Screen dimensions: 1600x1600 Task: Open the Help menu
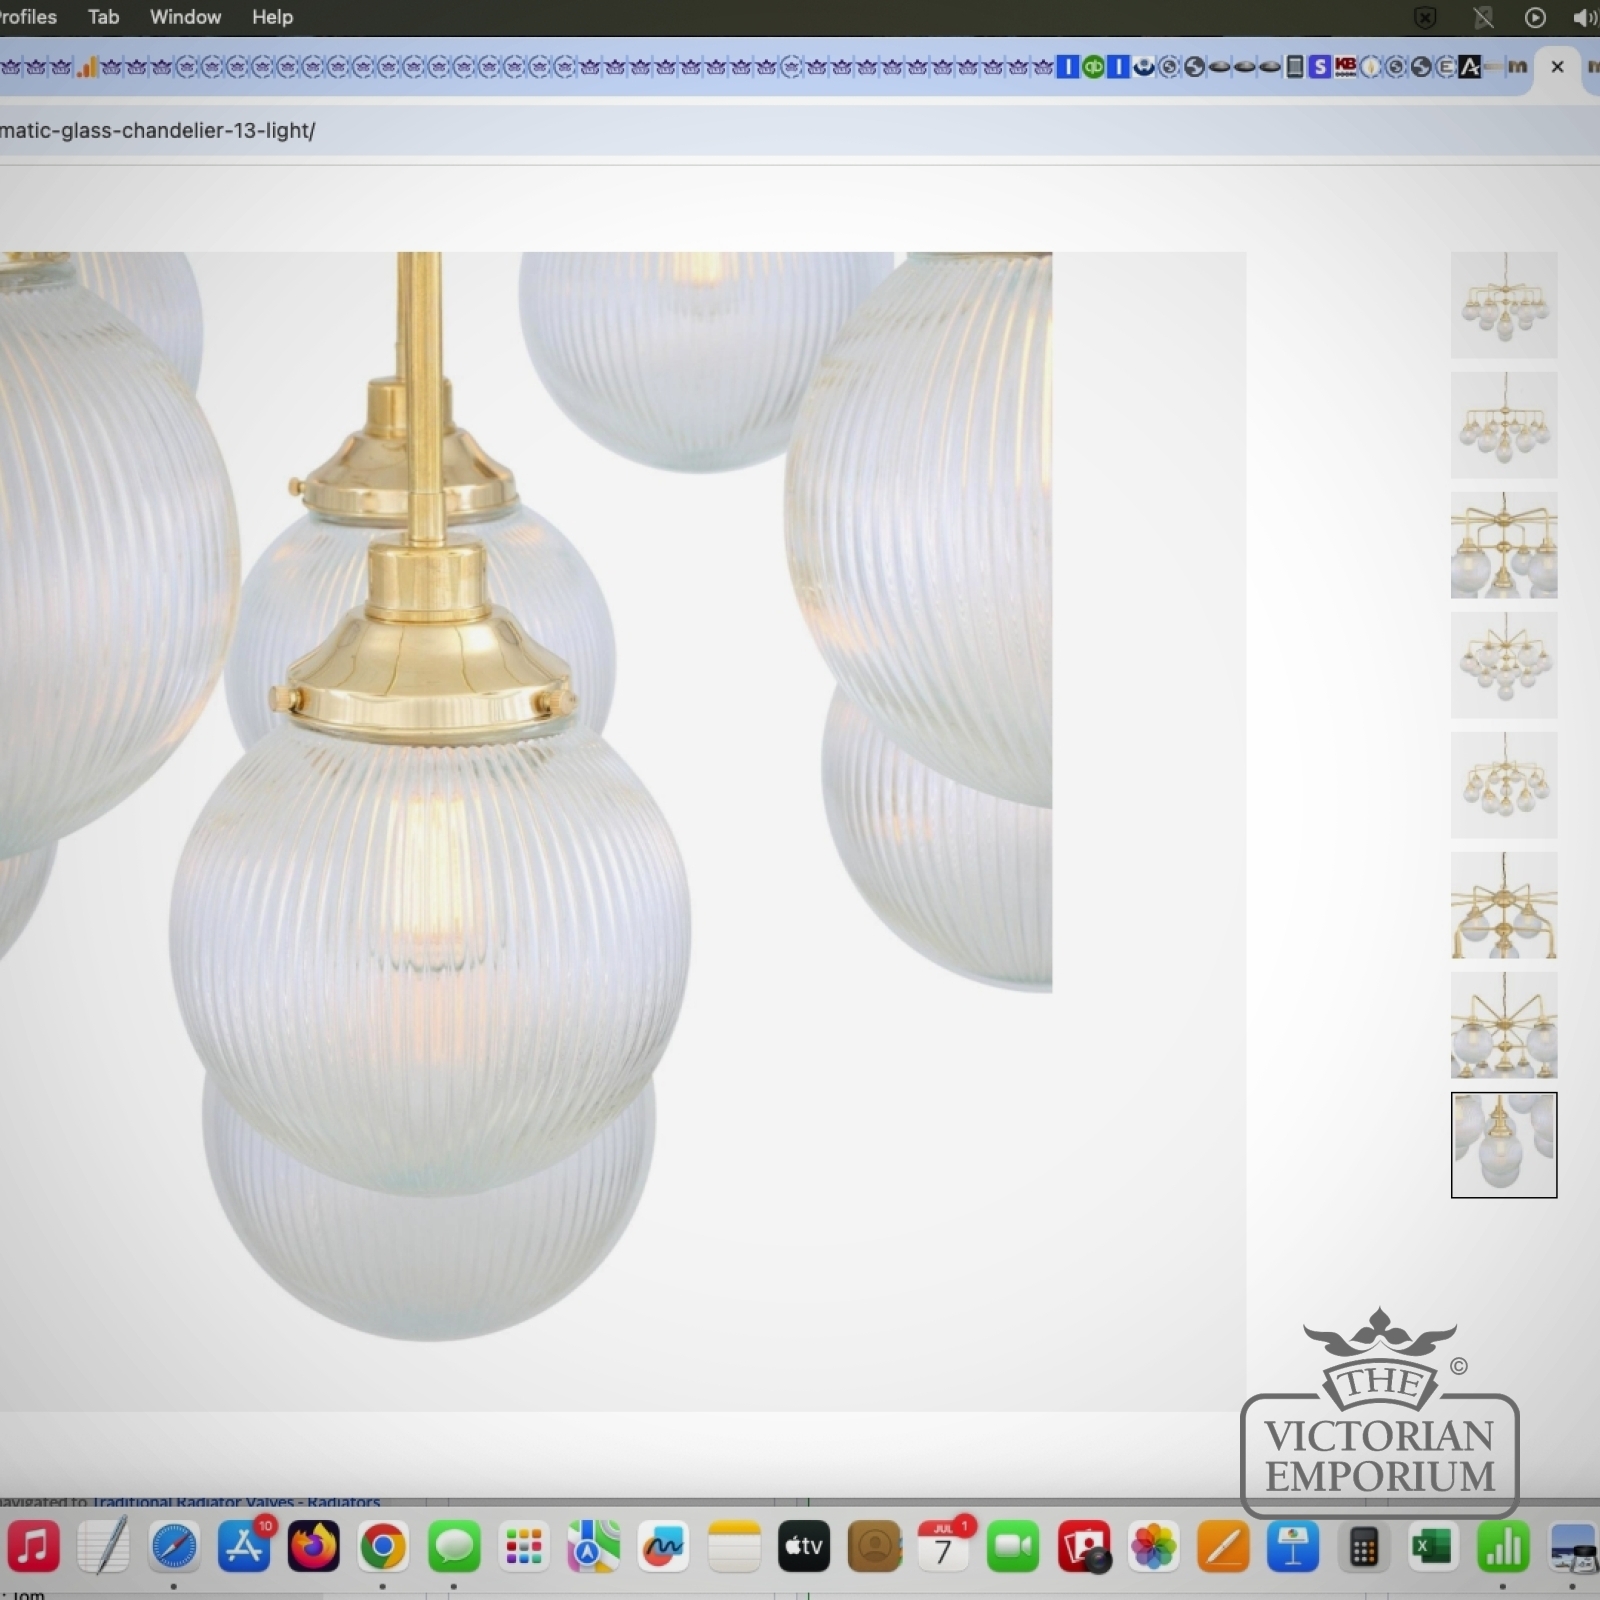[272, 17]
